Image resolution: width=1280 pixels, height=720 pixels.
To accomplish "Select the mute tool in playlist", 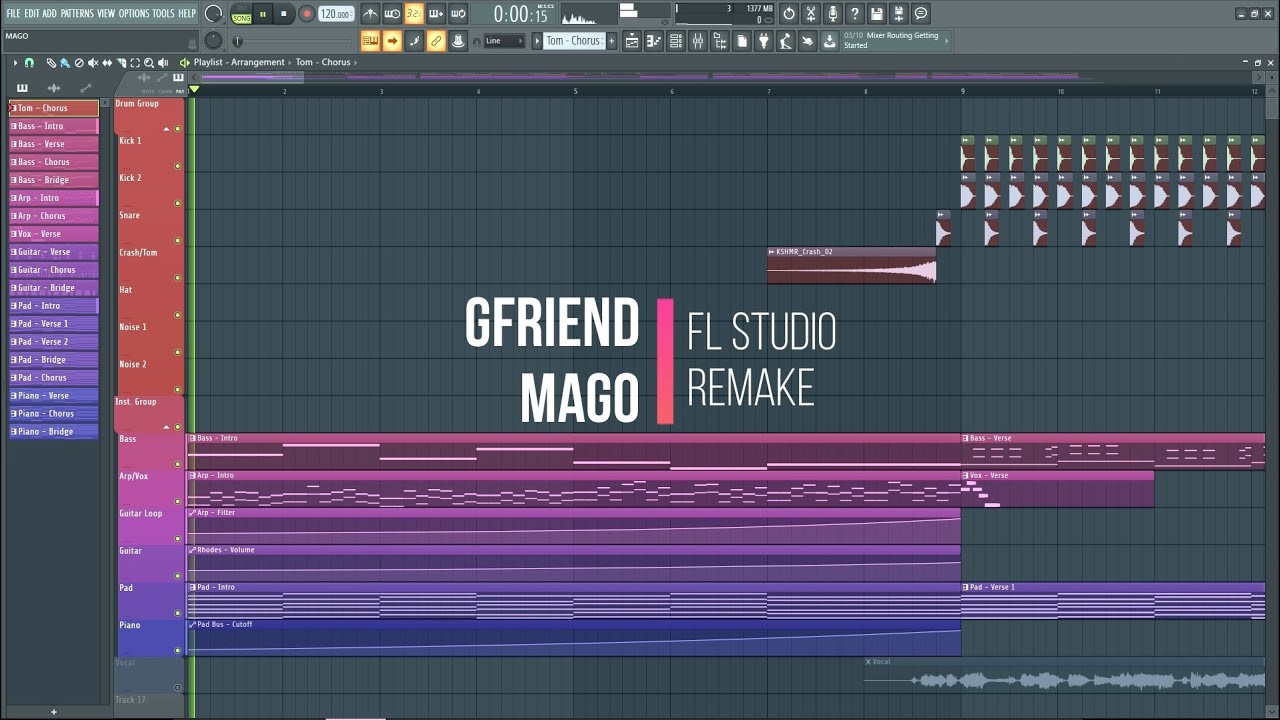I will tap(93, 63).
